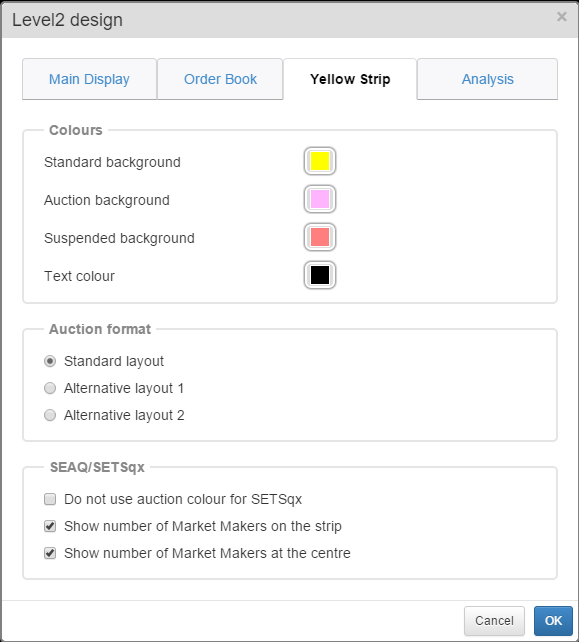Click the 'Suspended background' label text

(119, 238)
